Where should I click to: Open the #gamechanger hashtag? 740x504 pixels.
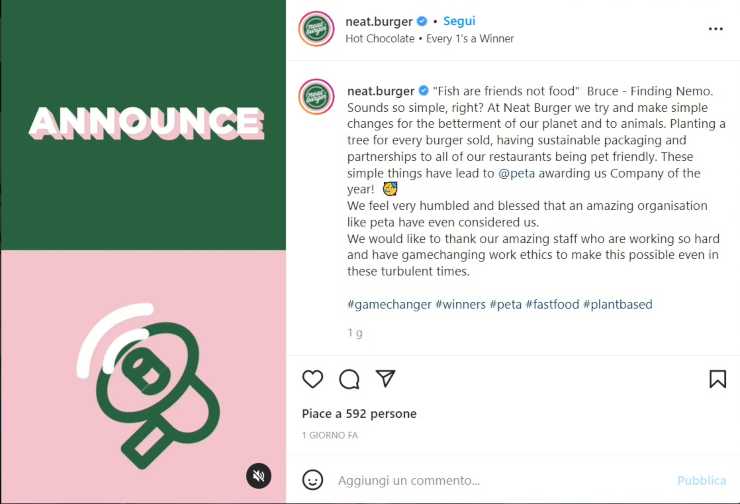coord(390,304)
